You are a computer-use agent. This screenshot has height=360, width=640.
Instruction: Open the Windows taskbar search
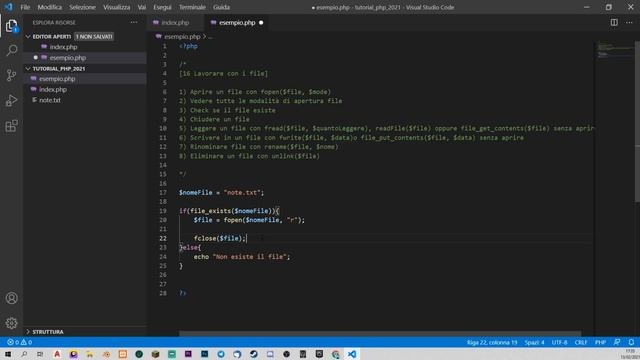coord(24,354)
